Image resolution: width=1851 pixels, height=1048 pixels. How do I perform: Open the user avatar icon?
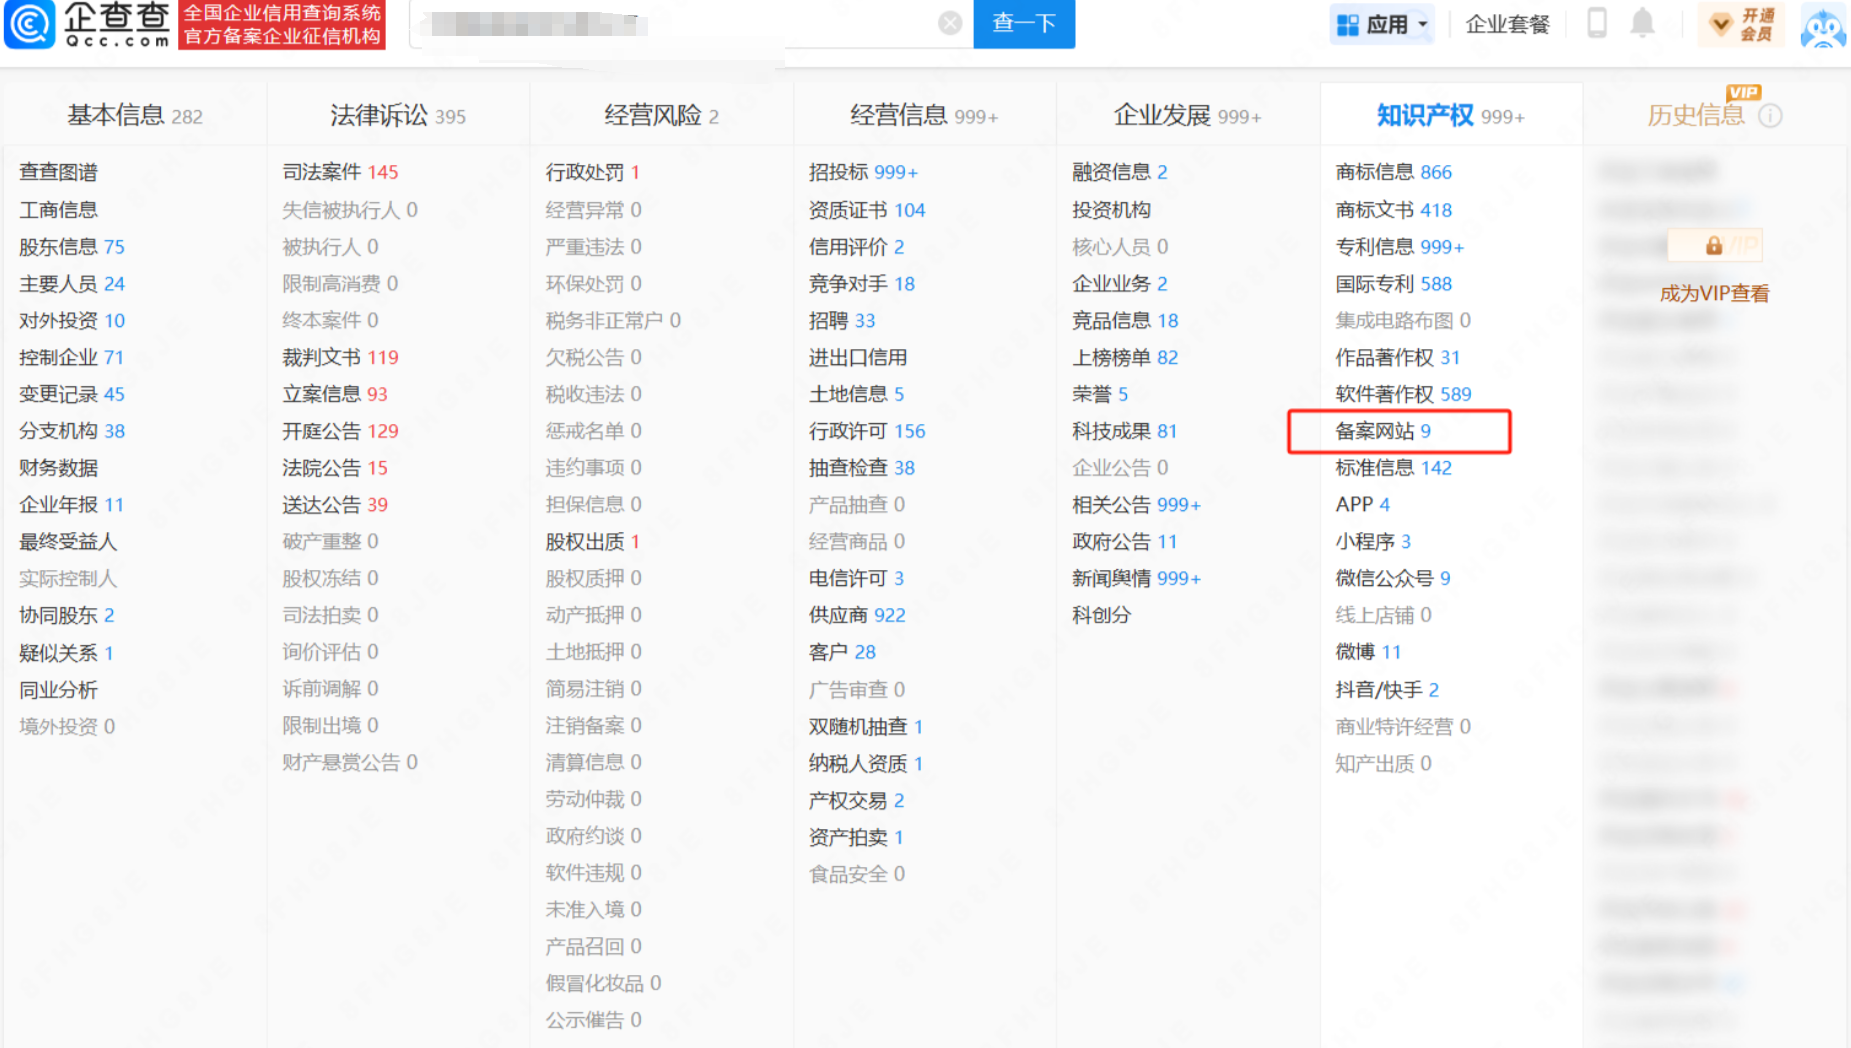(1822, 25)
